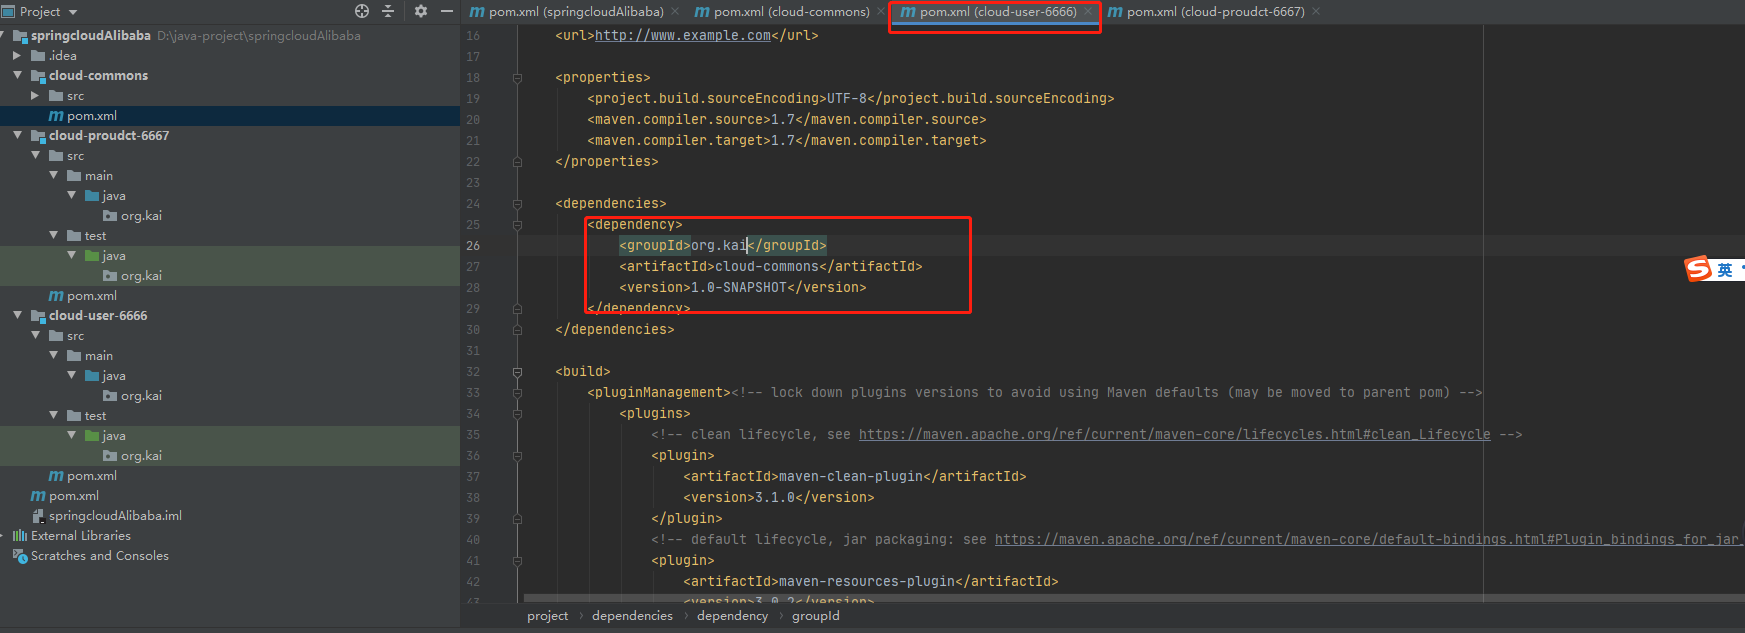The height and width of the screenshot is (633, 1745).
Task: Click Maven icon of cloud-commons pom.xml in tree
Action: coord(56,116)
